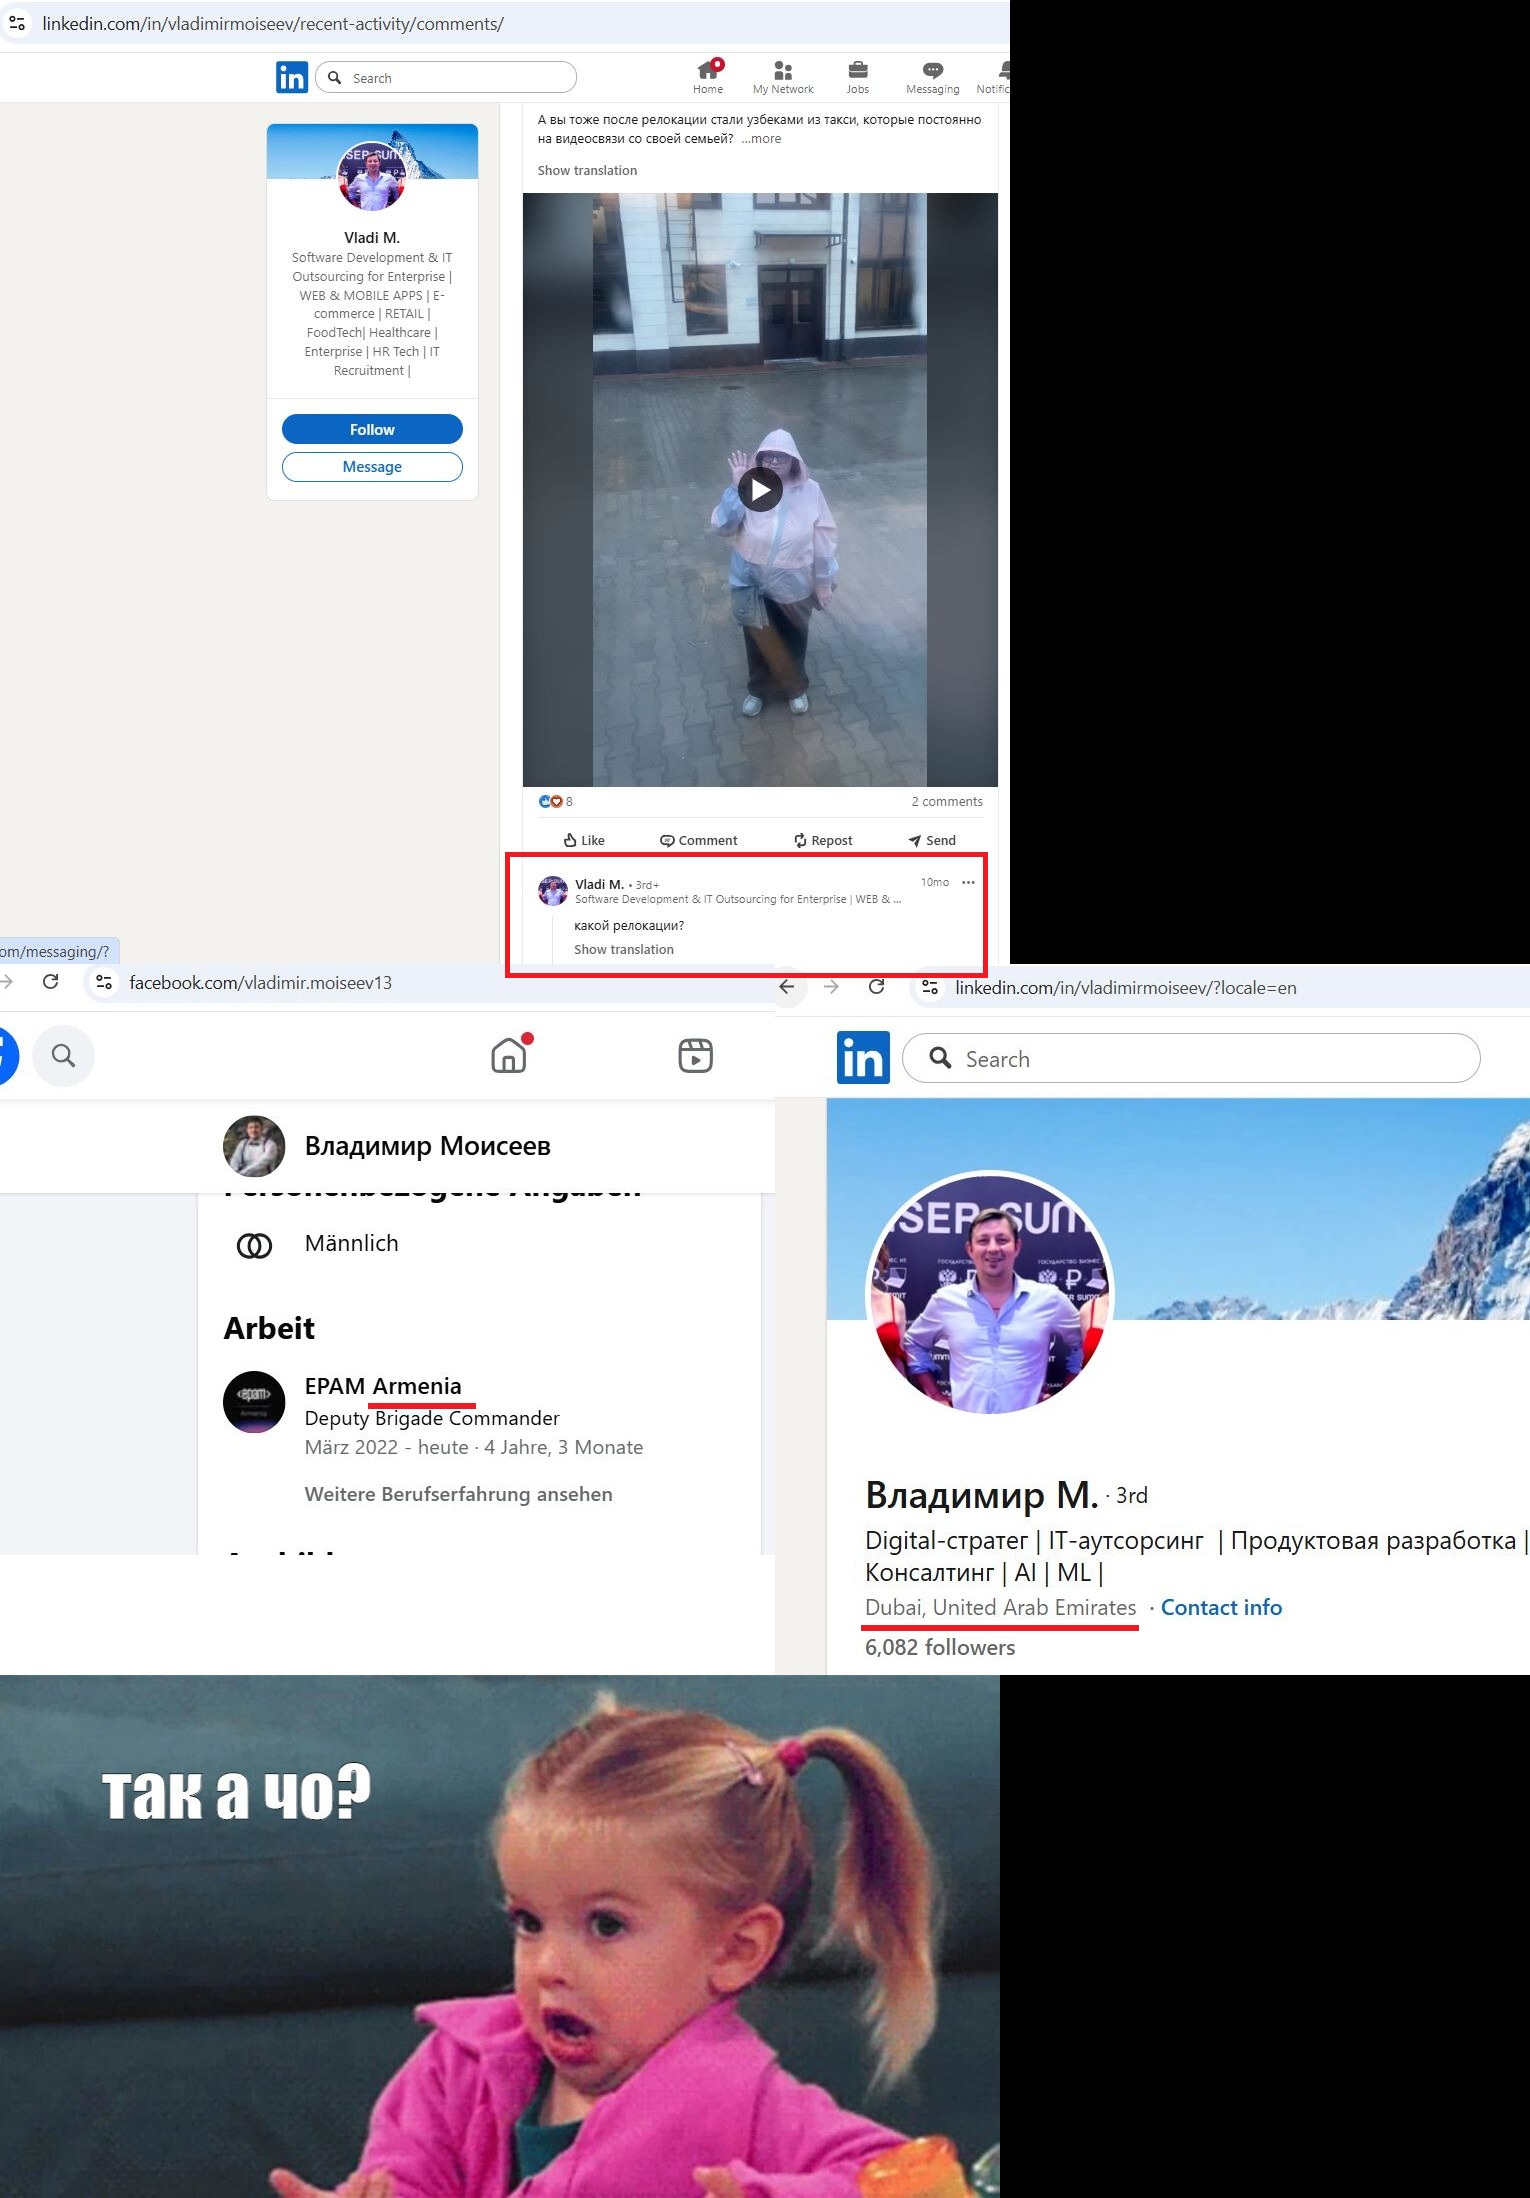Reload the Facebook page
Viewport: 1530px width, 2198px height.
(50, 982)
